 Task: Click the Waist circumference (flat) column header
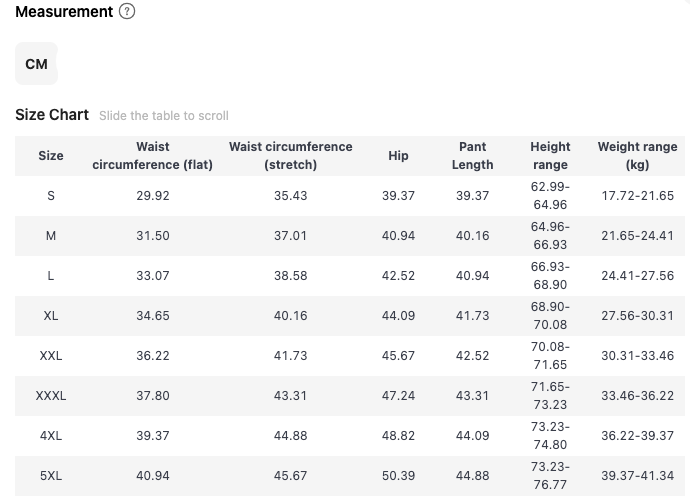(153, 155)
